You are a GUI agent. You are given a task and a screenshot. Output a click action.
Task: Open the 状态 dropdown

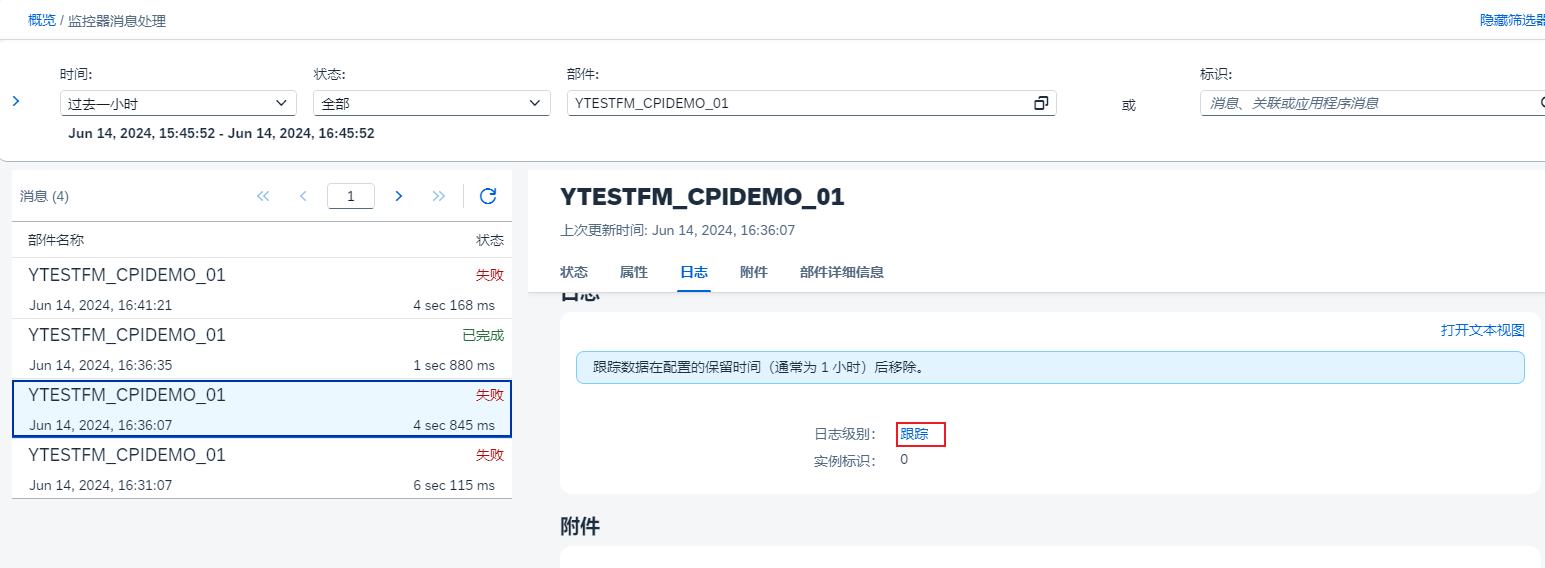tap(431, 103)
